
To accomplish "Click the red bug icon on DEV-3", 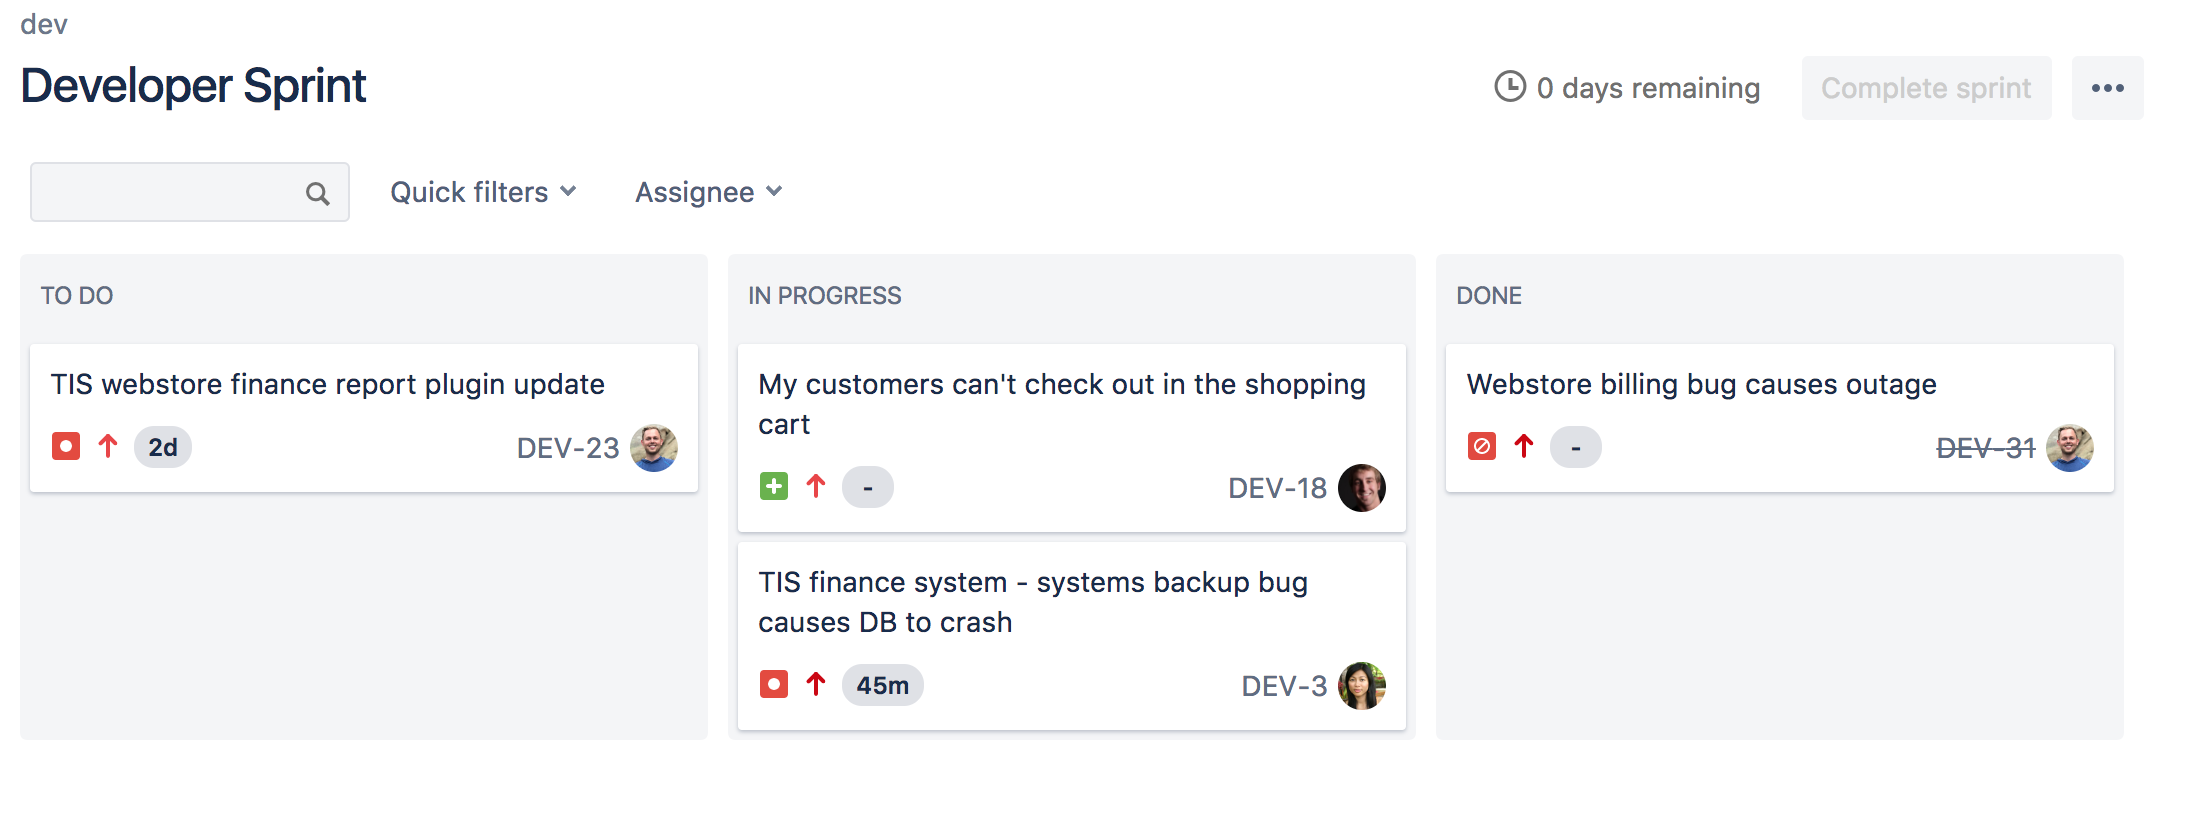I will point(774,685).
